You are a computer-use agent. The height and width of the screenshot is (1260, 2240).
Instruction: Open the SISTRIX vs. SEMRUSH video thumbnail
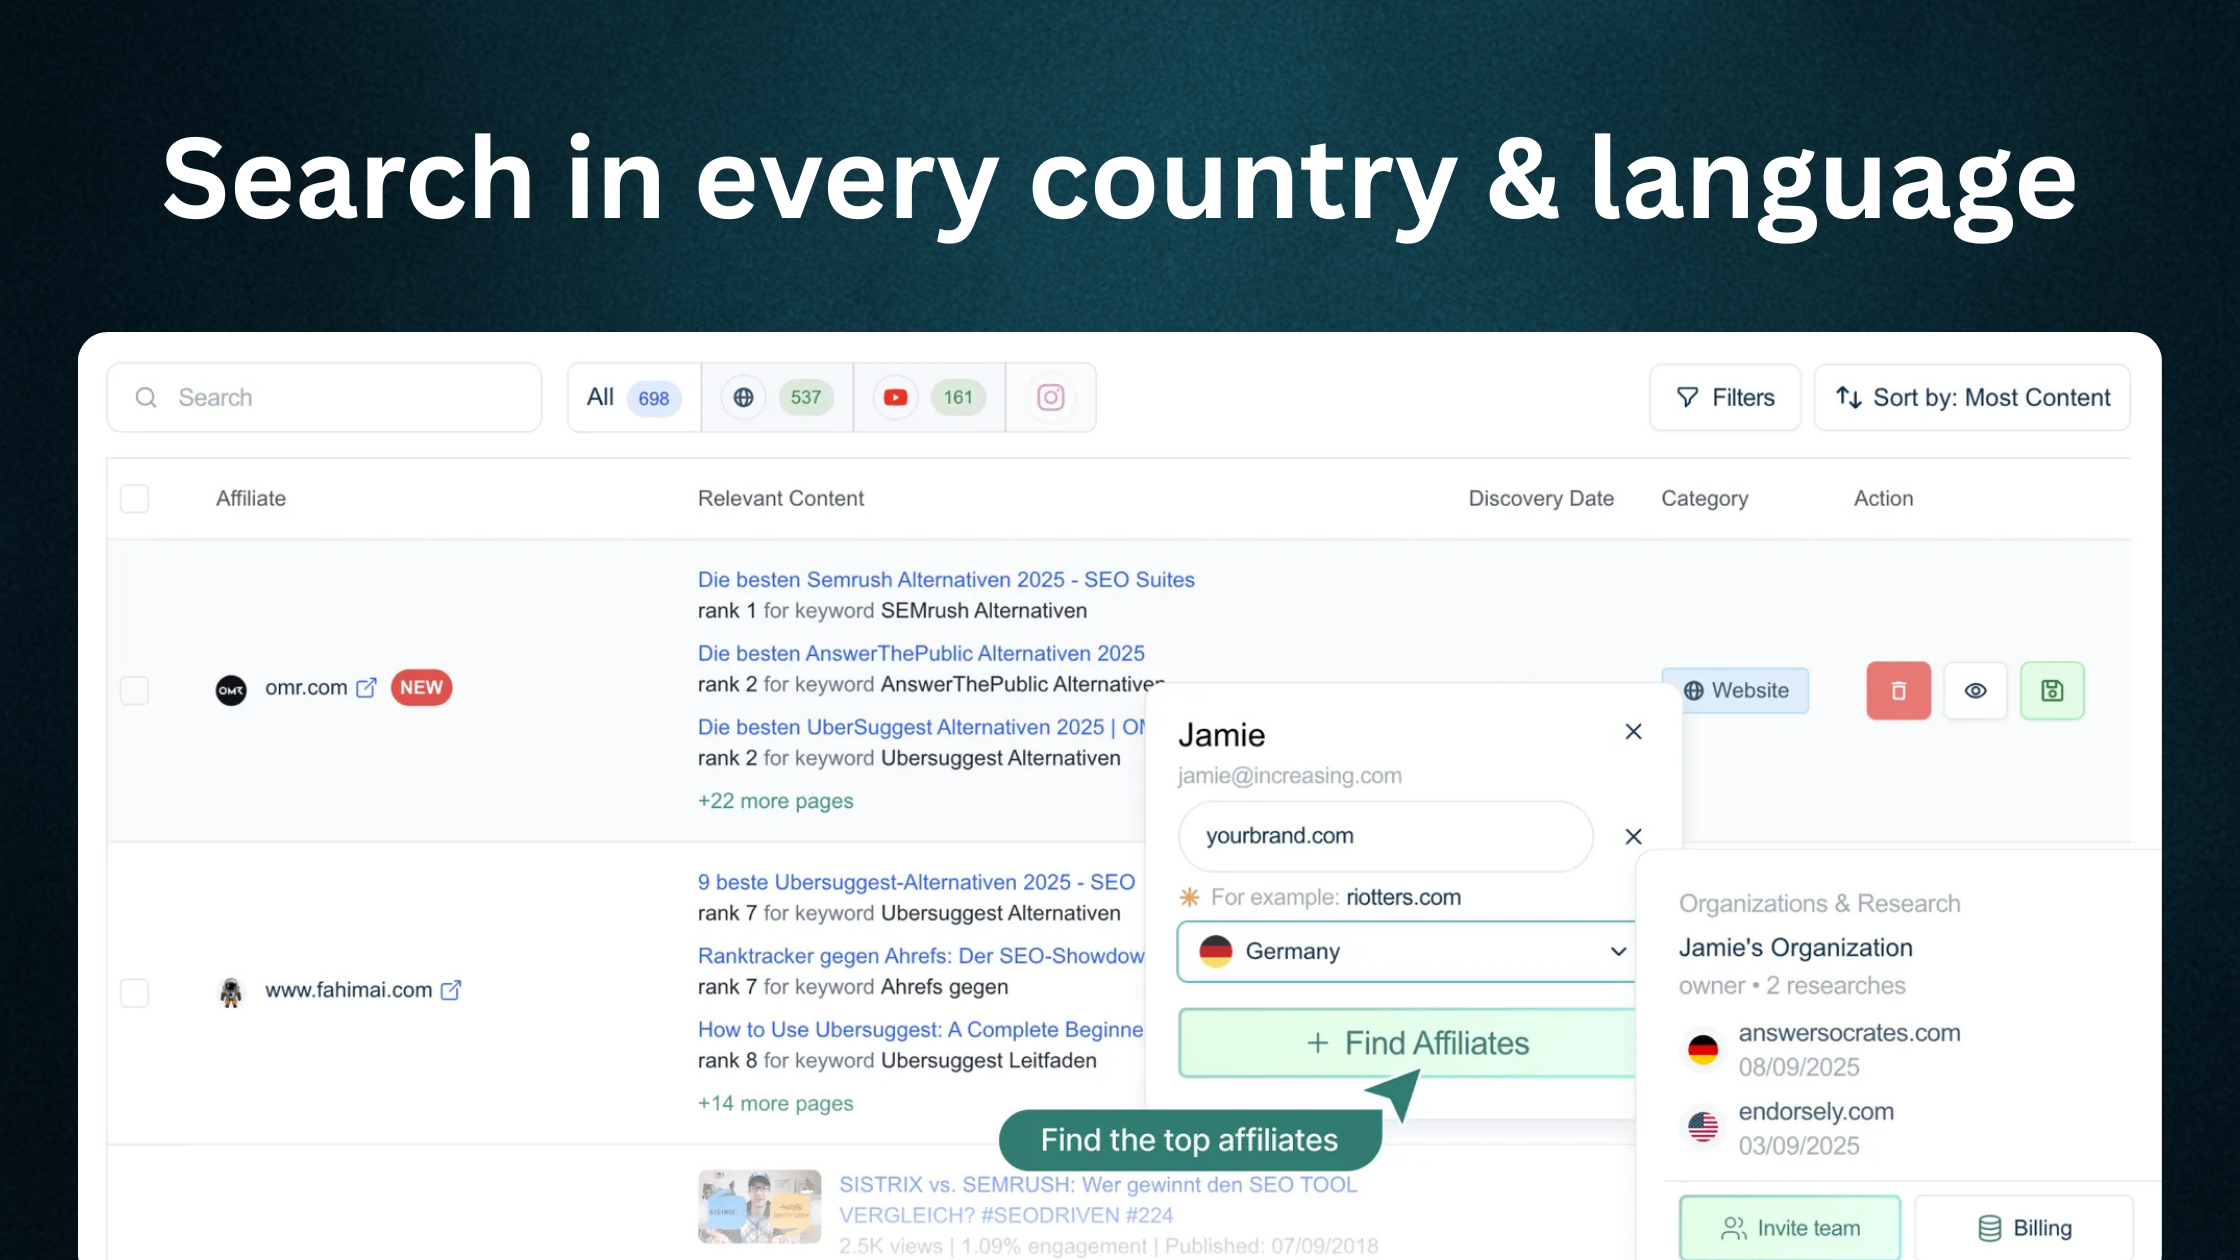(x=760, y=1207)
